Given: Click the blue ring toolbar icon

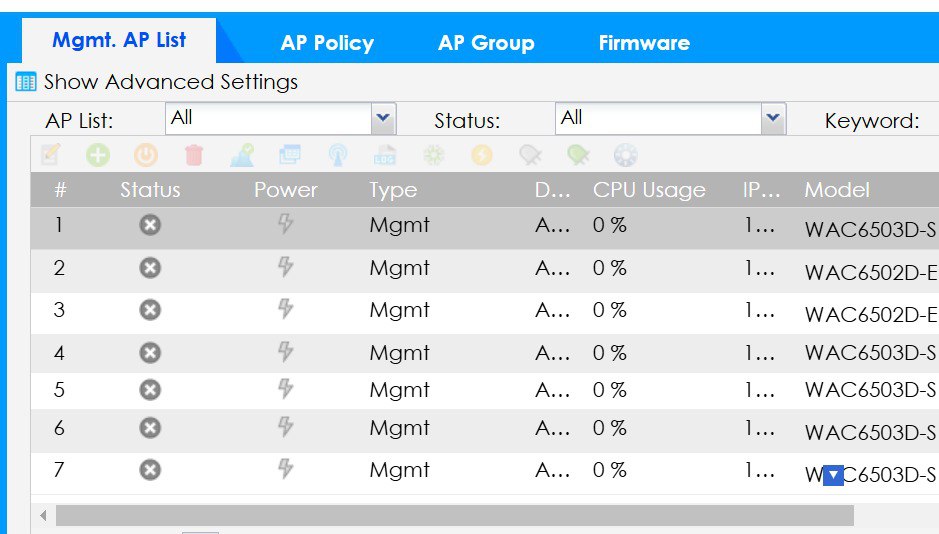Looking at the screenshot, I should point(626,155).
